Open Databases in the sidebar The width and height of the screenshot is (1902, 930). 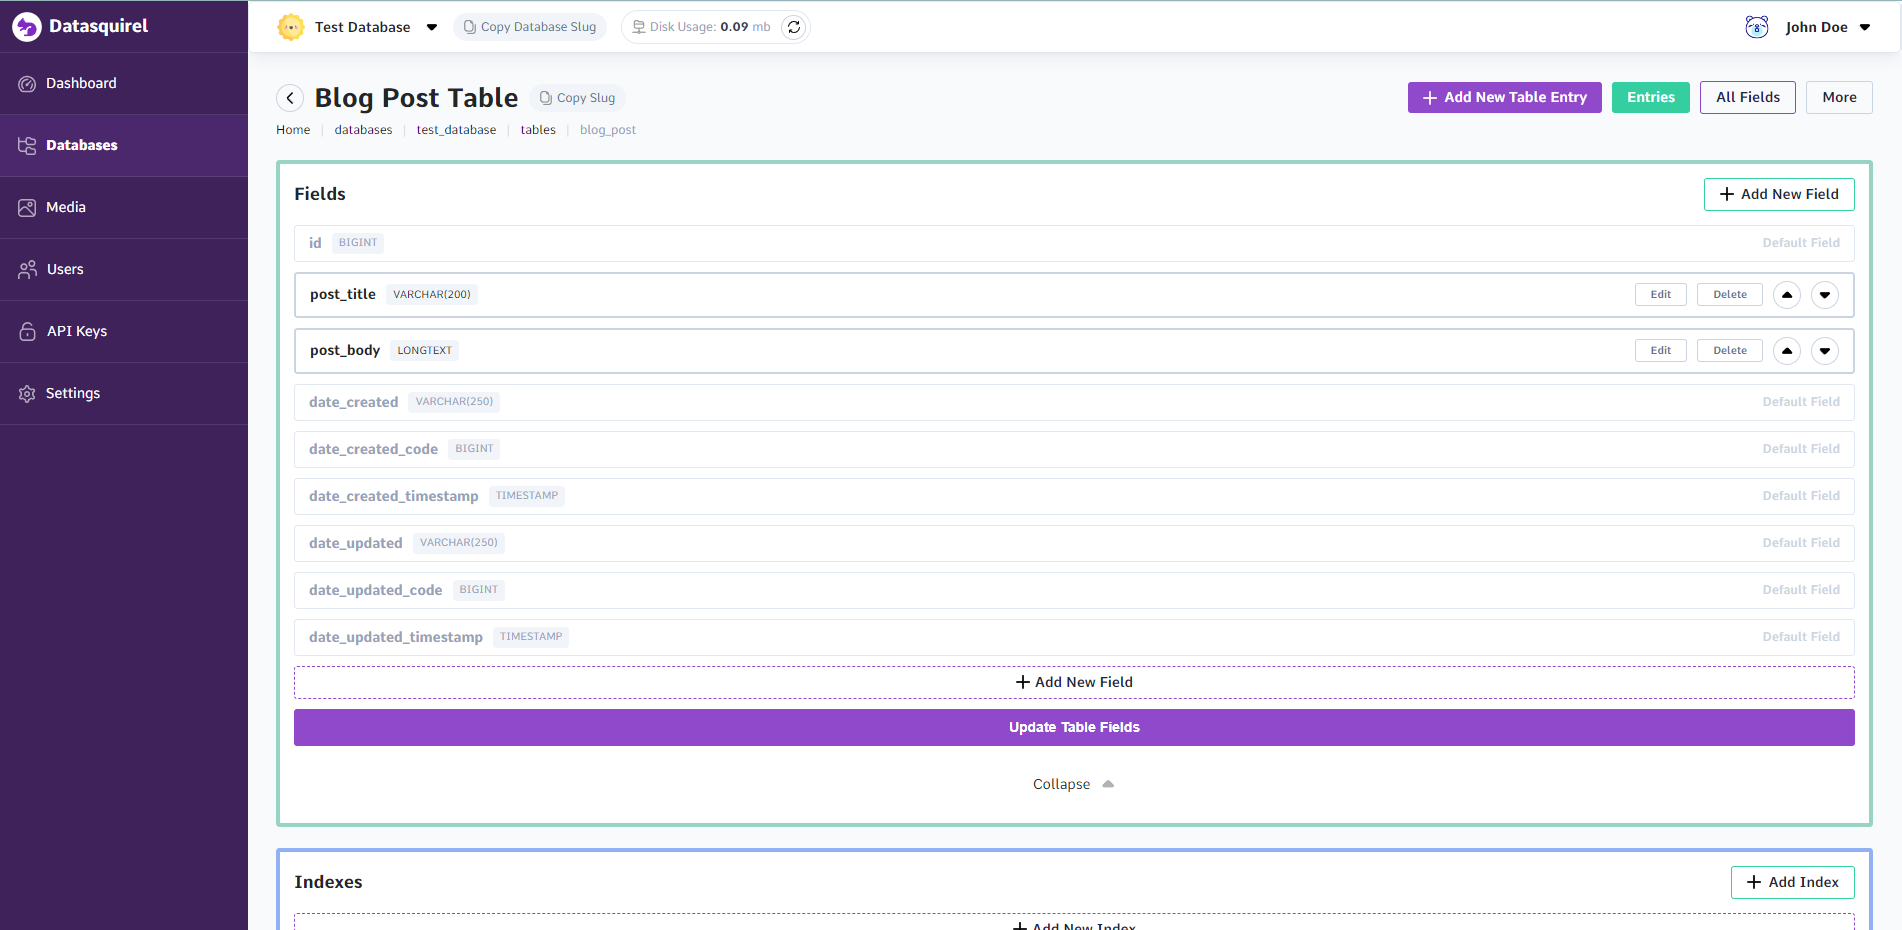[124, 145]
